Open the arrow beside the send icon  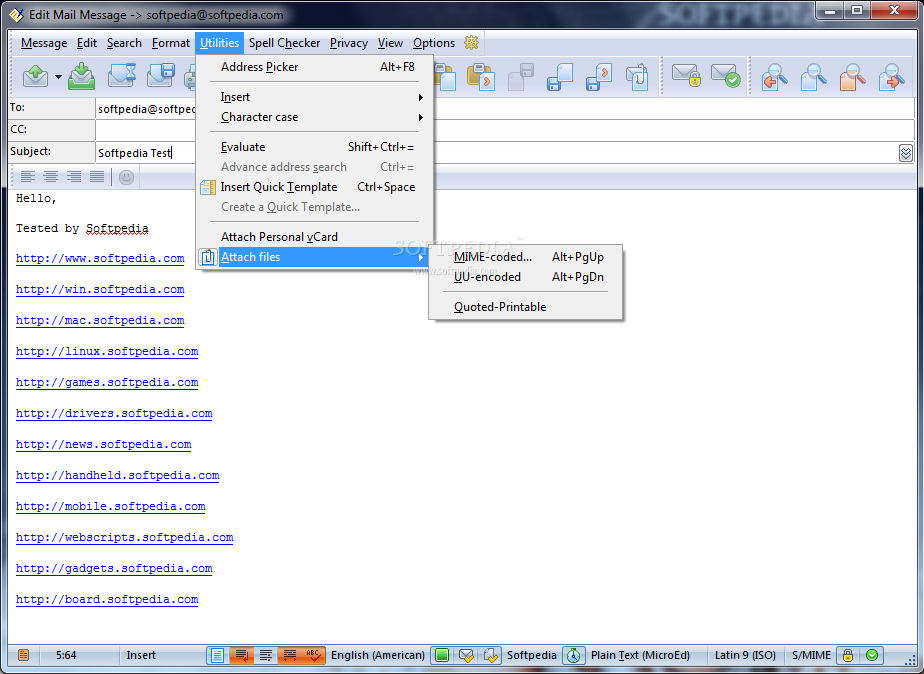coord(58,77)
